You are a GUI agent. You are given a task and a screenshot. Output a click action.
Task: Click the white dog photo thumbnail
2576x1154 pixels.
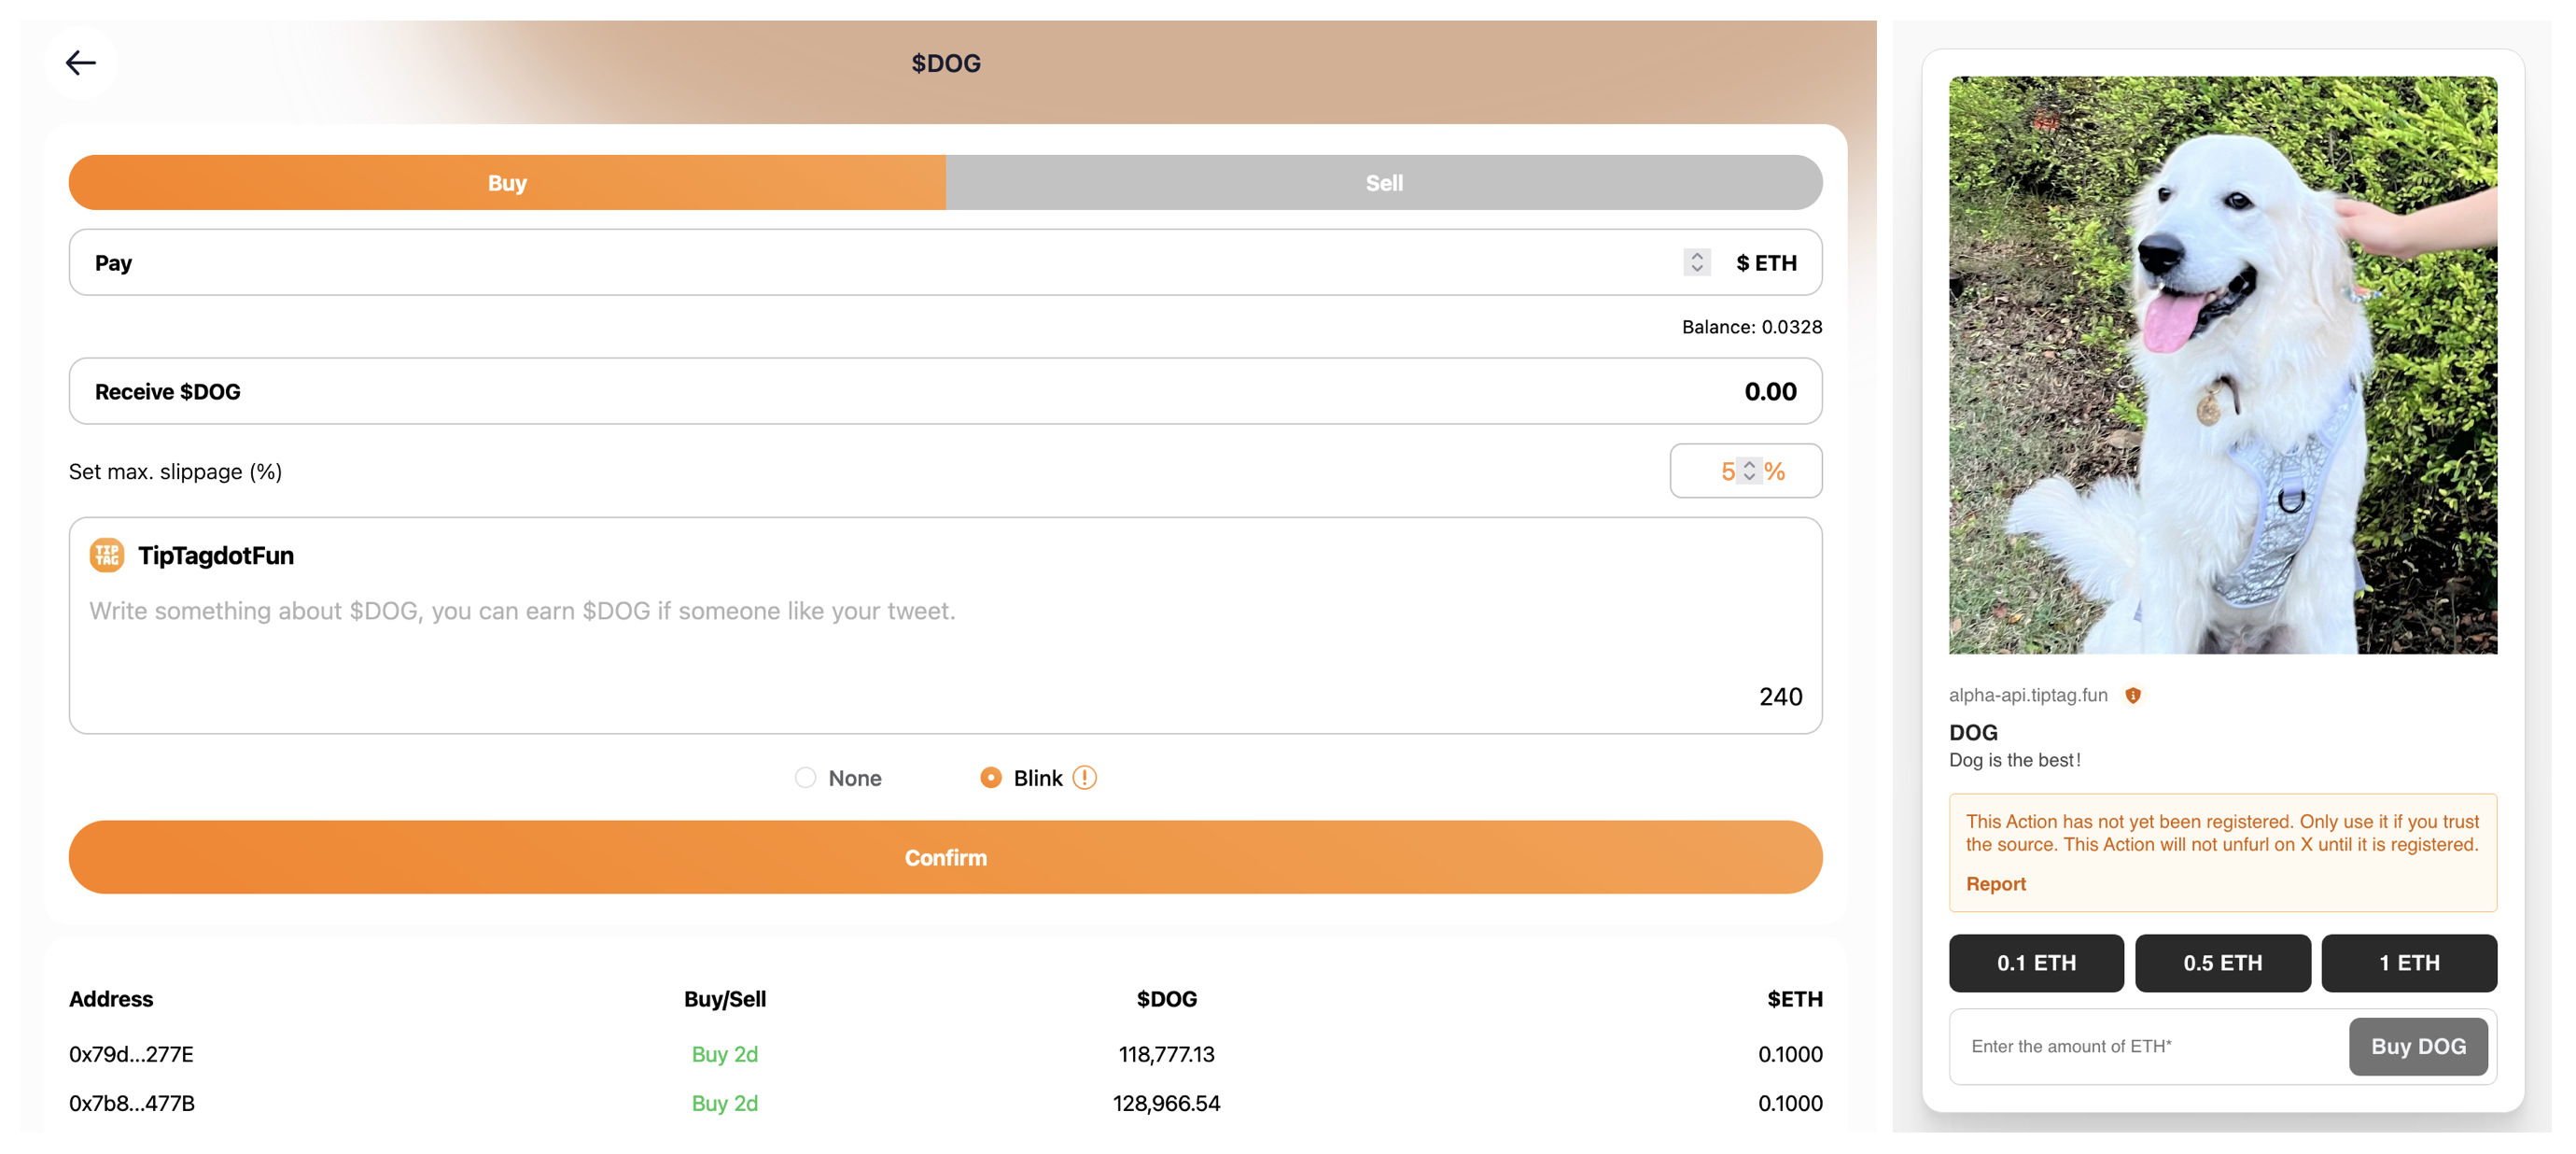2222,365
